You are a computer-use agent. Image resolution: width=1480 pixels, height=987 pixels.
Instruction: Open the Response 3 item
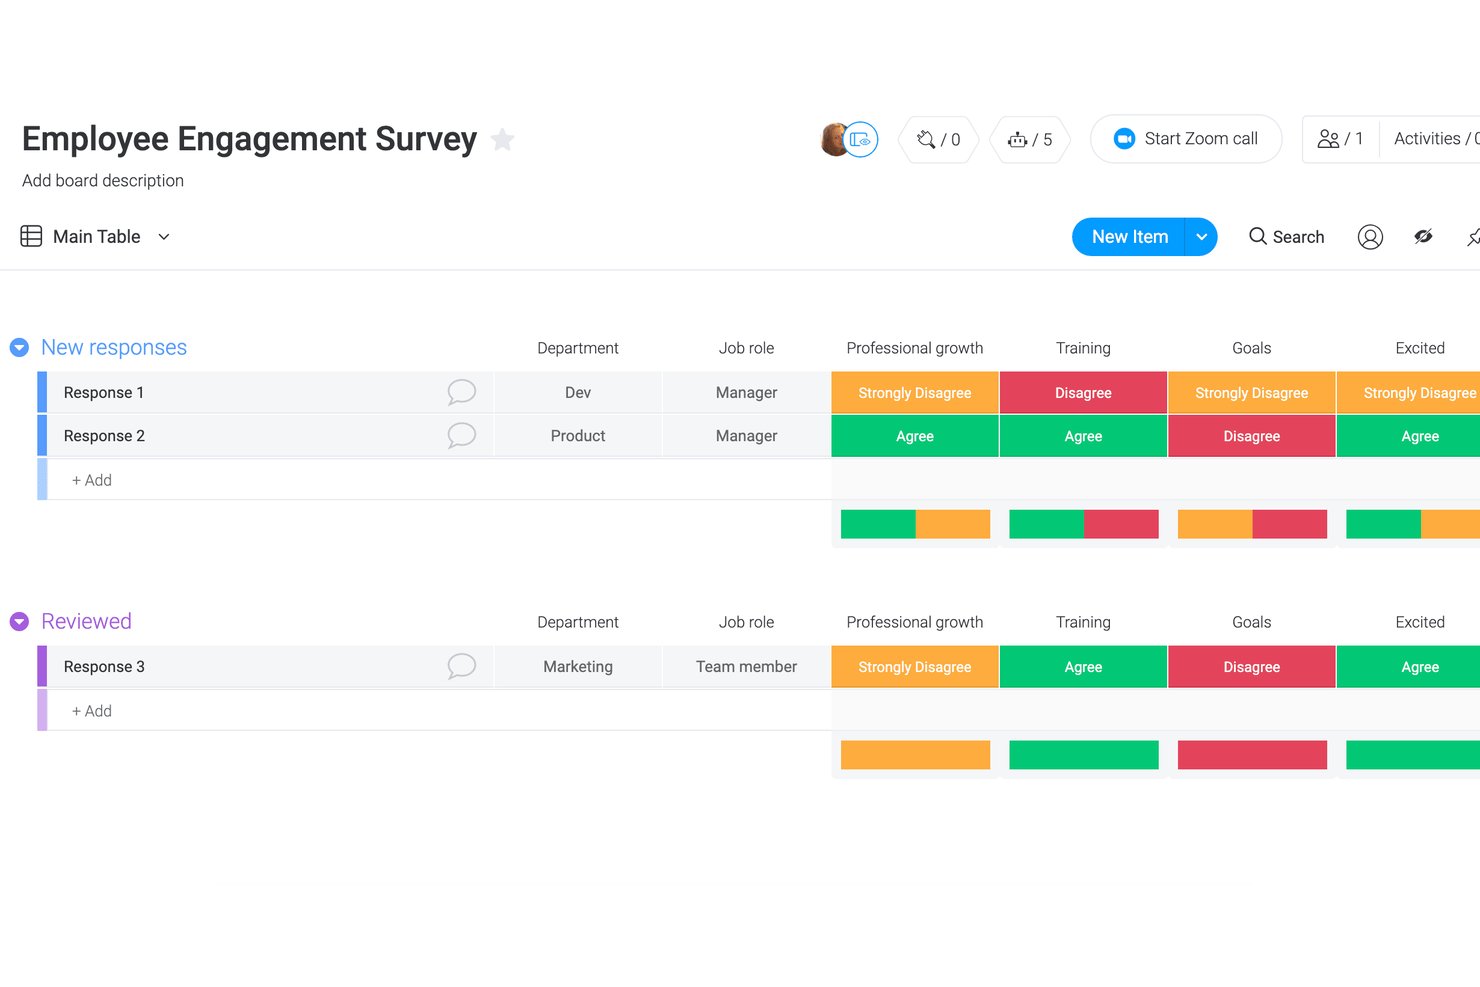[104, 667]
